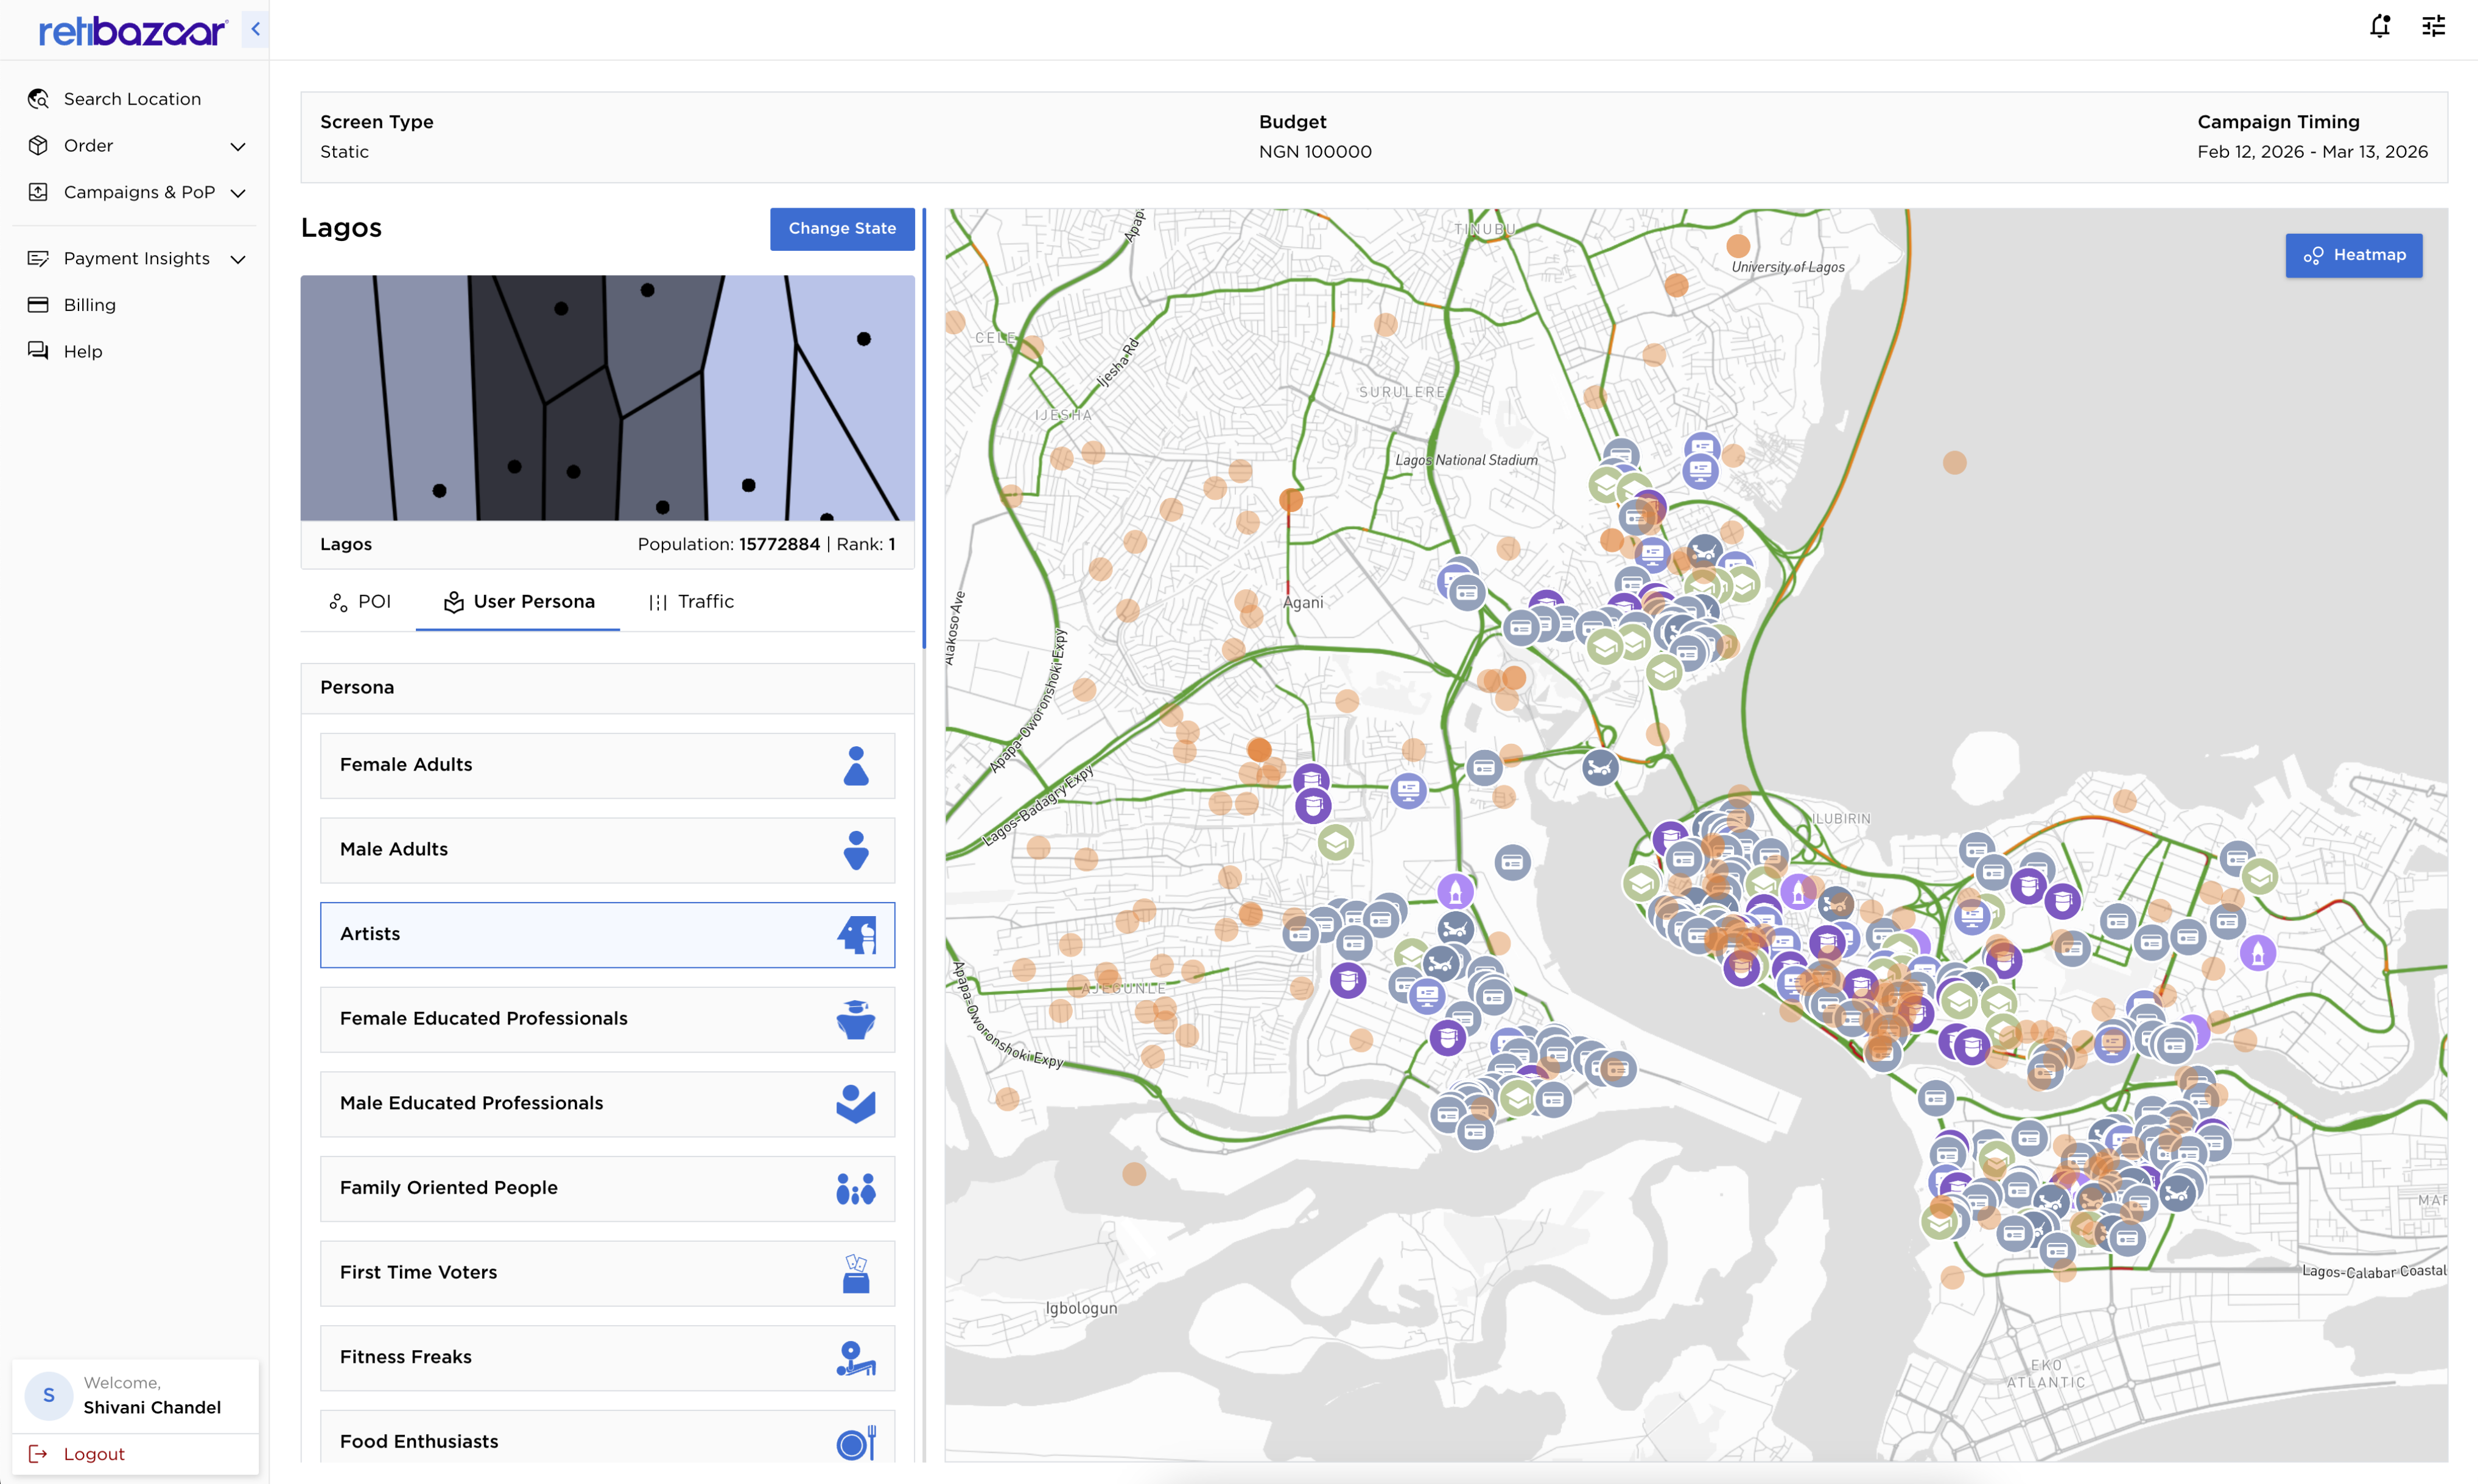
Task: Click the Campaigns & PoP icon
Action: point(38,192)
